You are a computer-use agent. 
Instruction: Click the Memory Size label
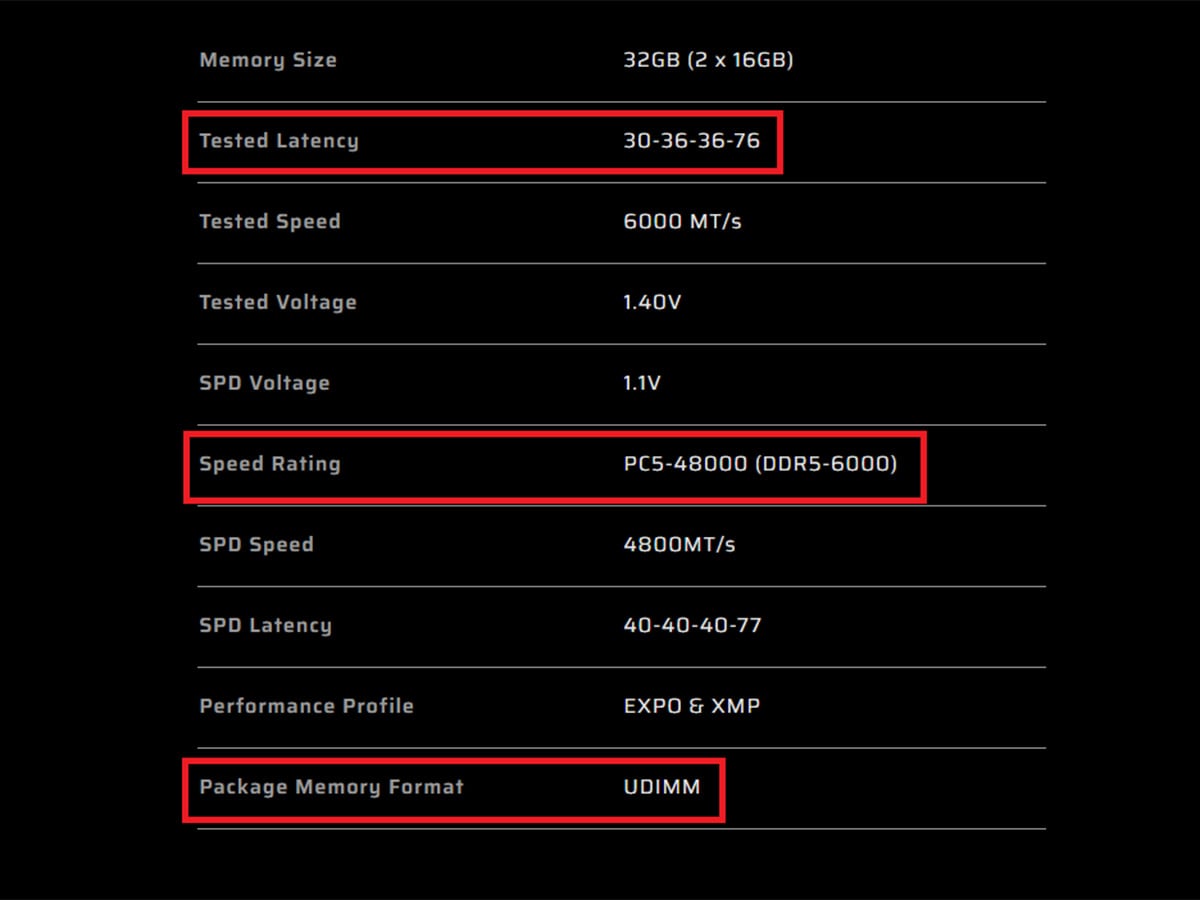pos(268,60)
